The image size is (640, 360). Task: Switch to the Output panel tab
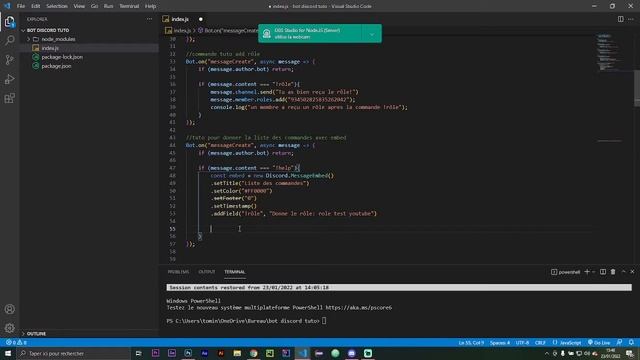click(x=207, y=272)
